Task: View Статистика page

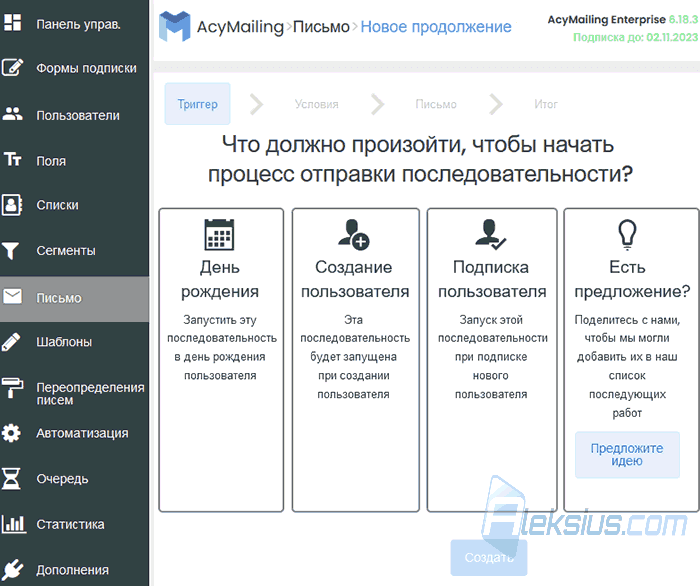Action: pyautogui.click(x=71, y=524)
